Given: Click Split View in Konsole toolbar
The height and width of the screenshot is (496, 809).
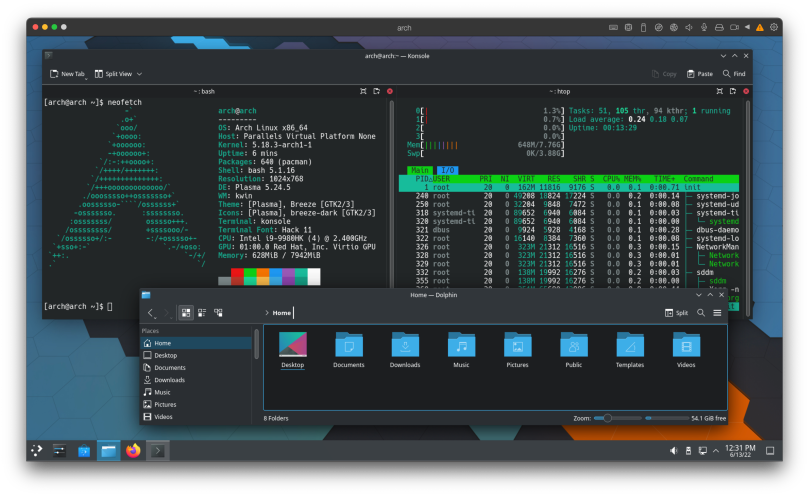Looking at the screenshot, I should coord(114,74).
